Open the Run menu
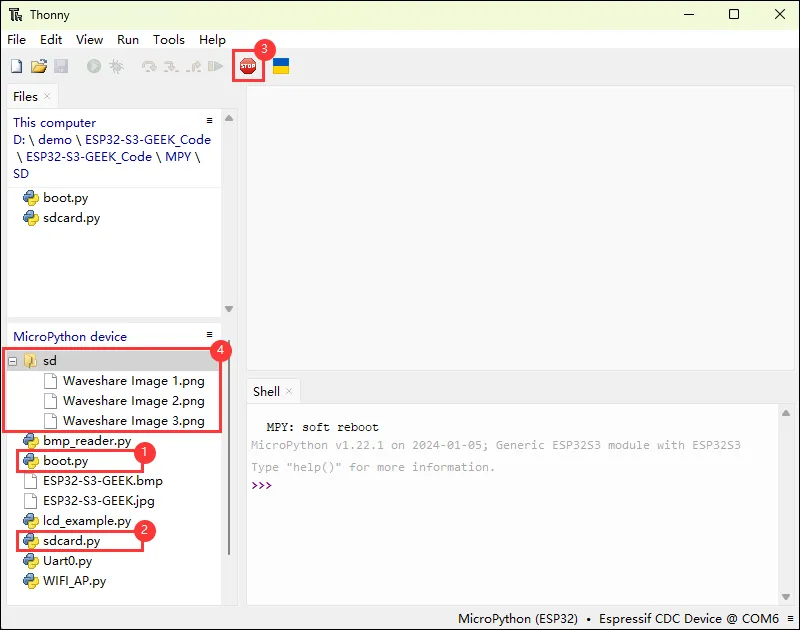This screenshot has height=630, width=800. (x=128, y=40)
